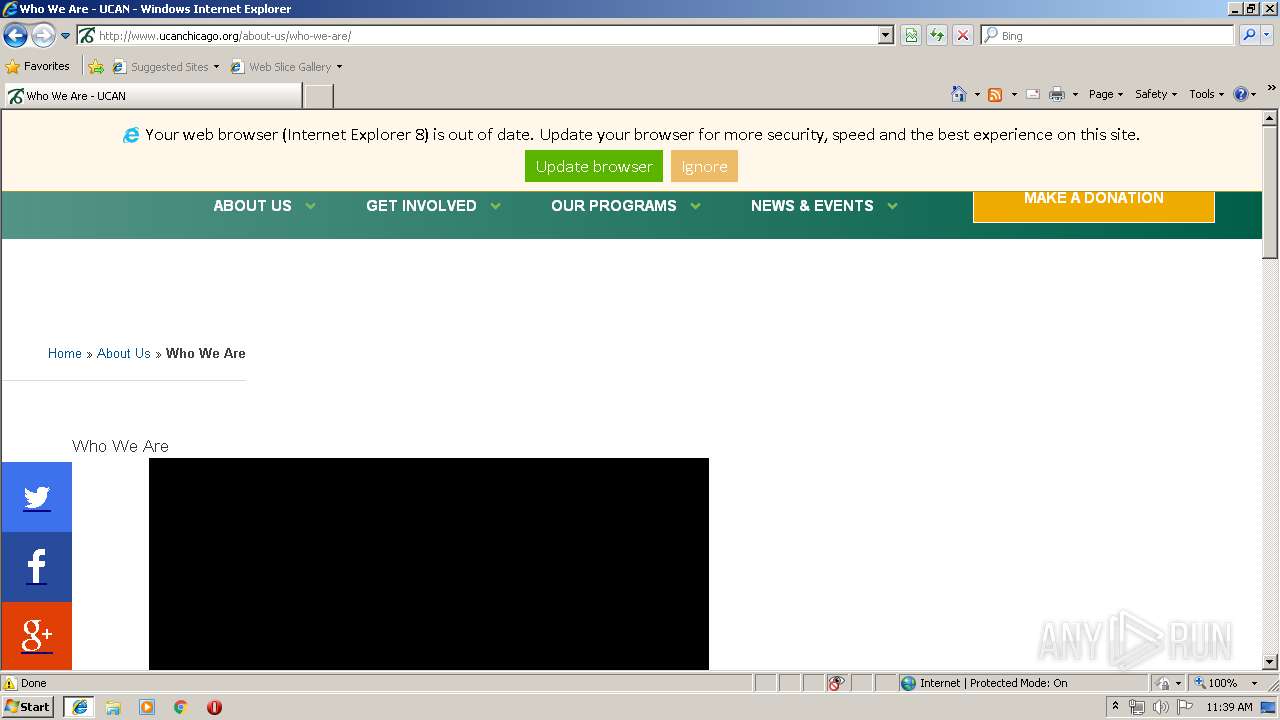The width and height of the screenshot is (1280, 720).
Task: Launch Google Chrome from the taskbar
Action: coord(181,707)
